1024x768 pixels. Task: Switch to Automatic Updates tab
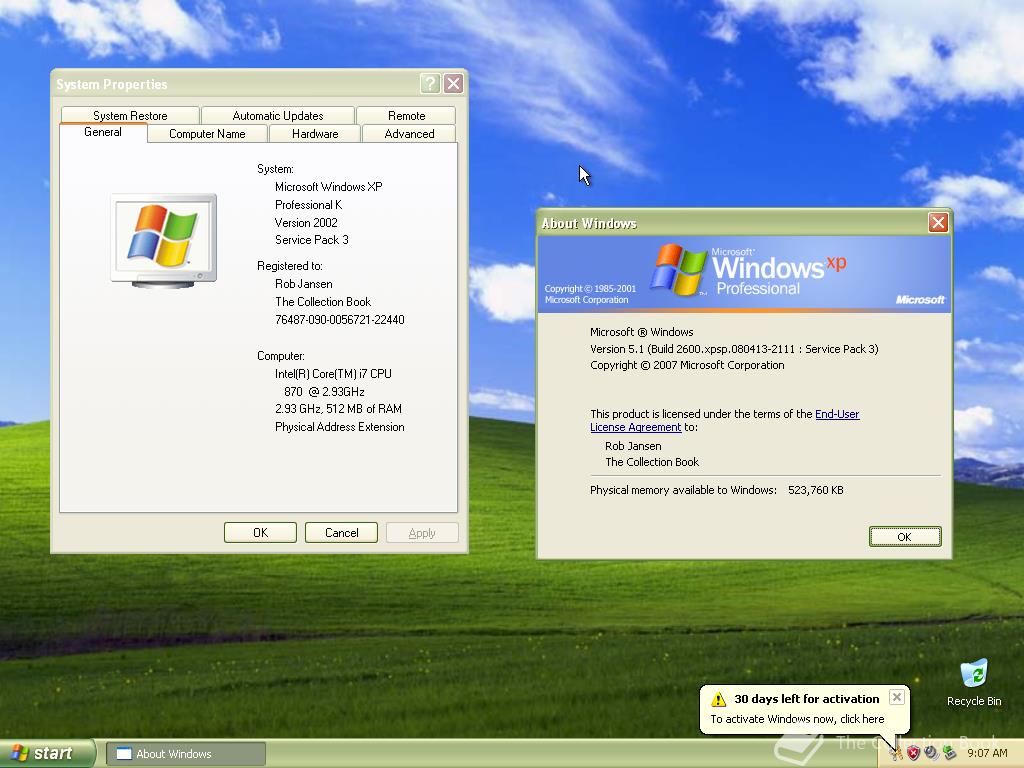point(278,115)
